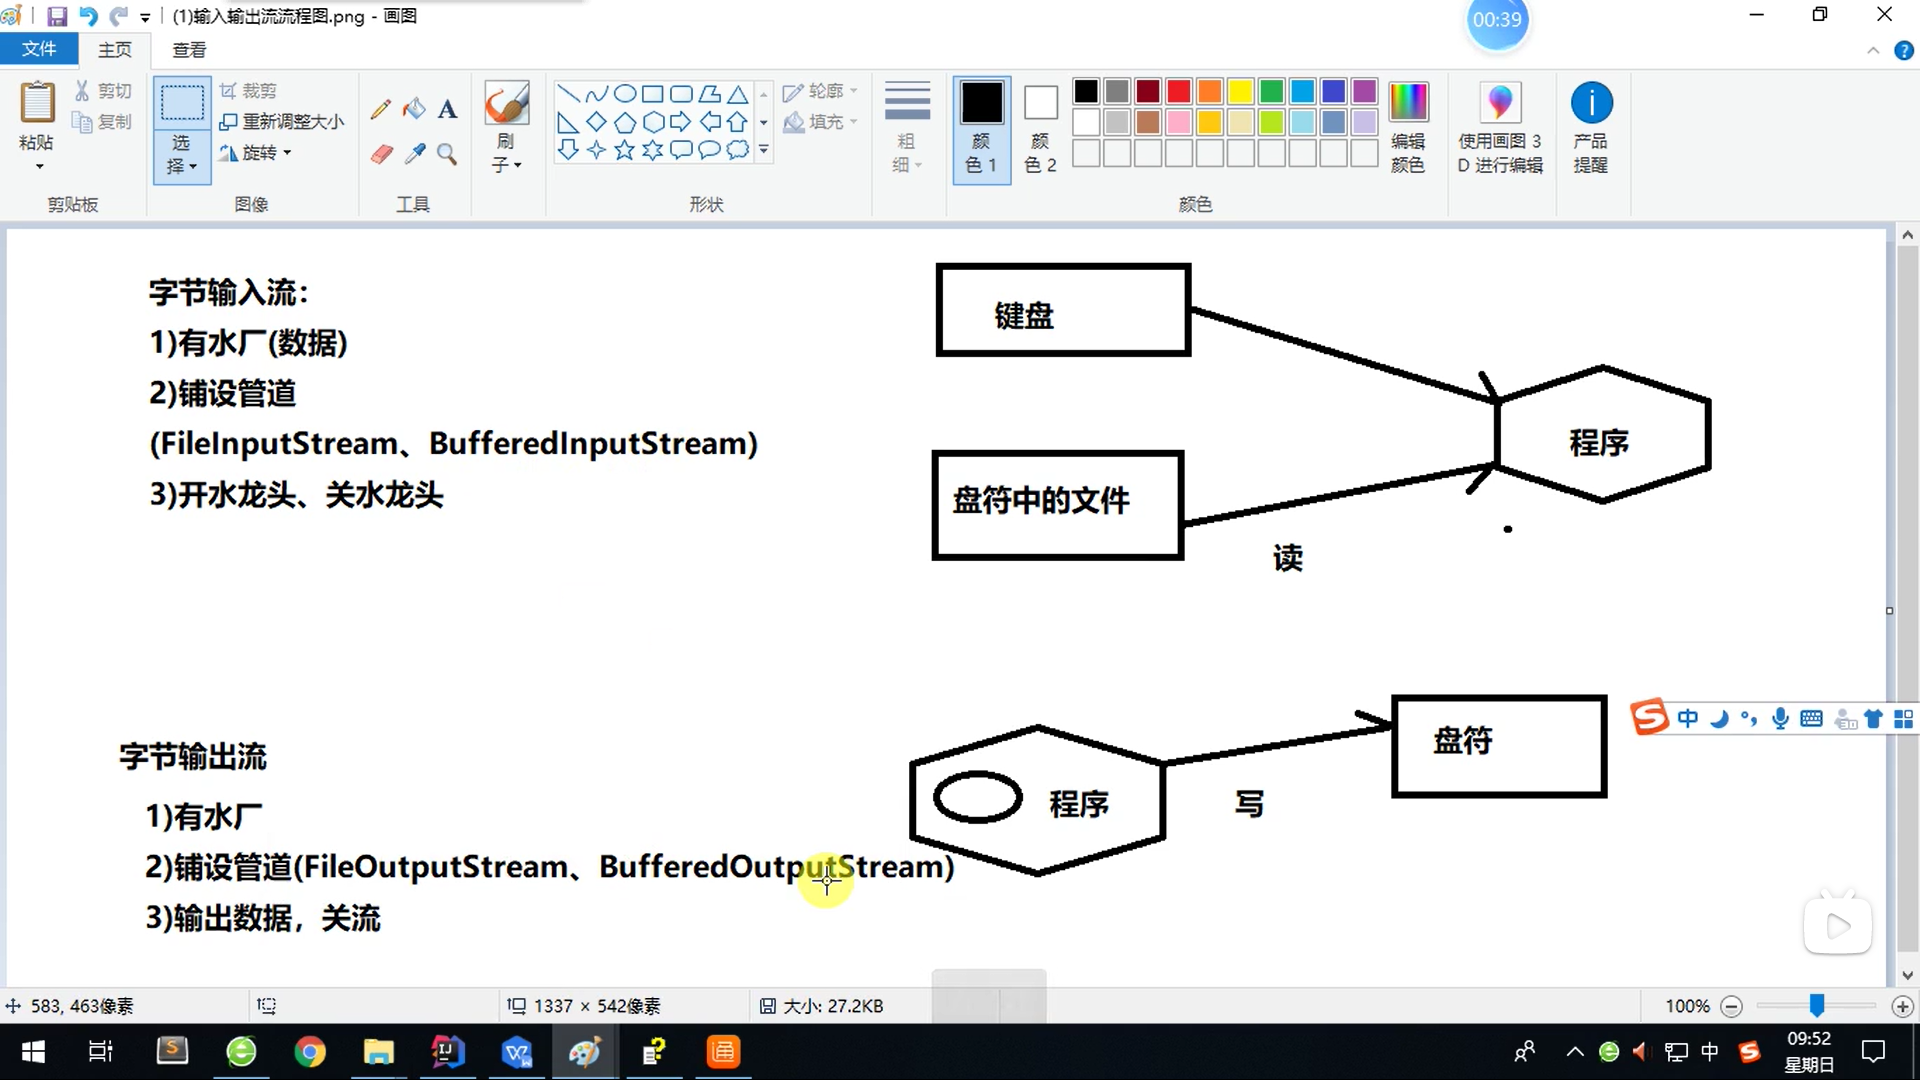Select the Magnifier tool
This screenshot has height=1080, width=1920.
447,153
